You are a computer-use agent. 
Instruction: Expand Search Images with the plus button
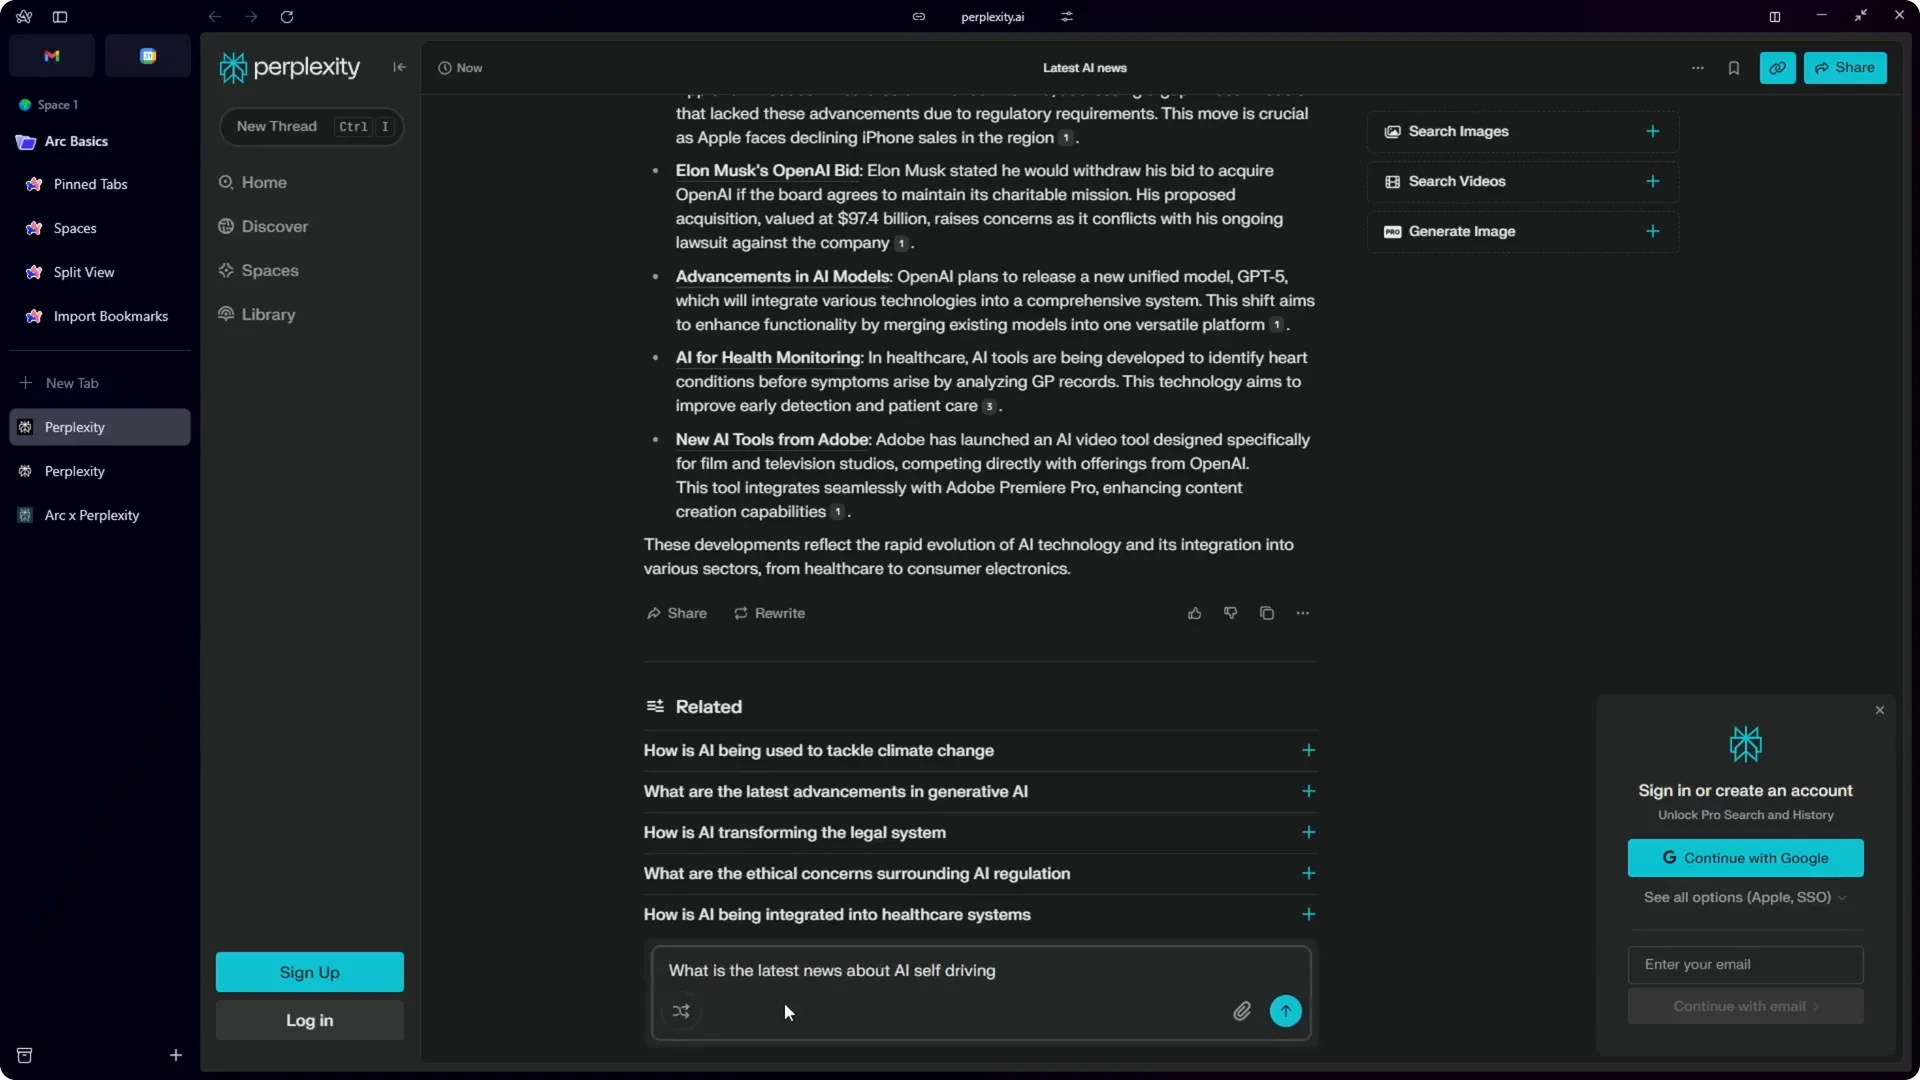pos(1652,131)
